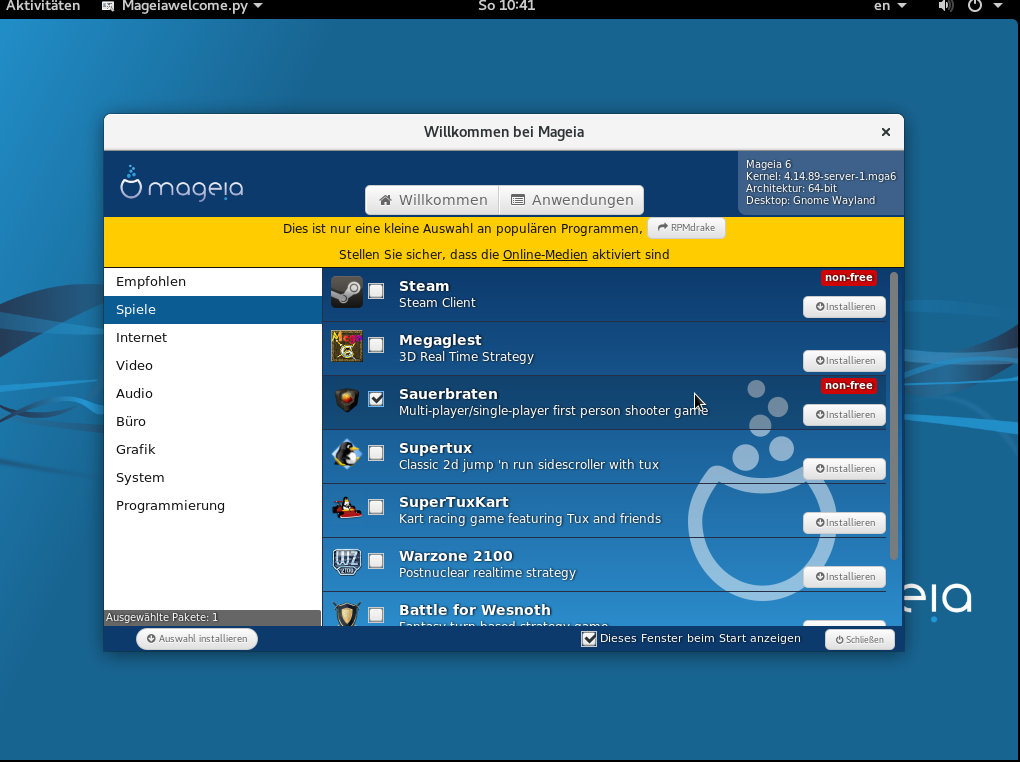Toggle 'Dieses Fenster beim Start anzeigen' checkbox

pyautogui.click(x=589, y=638)
